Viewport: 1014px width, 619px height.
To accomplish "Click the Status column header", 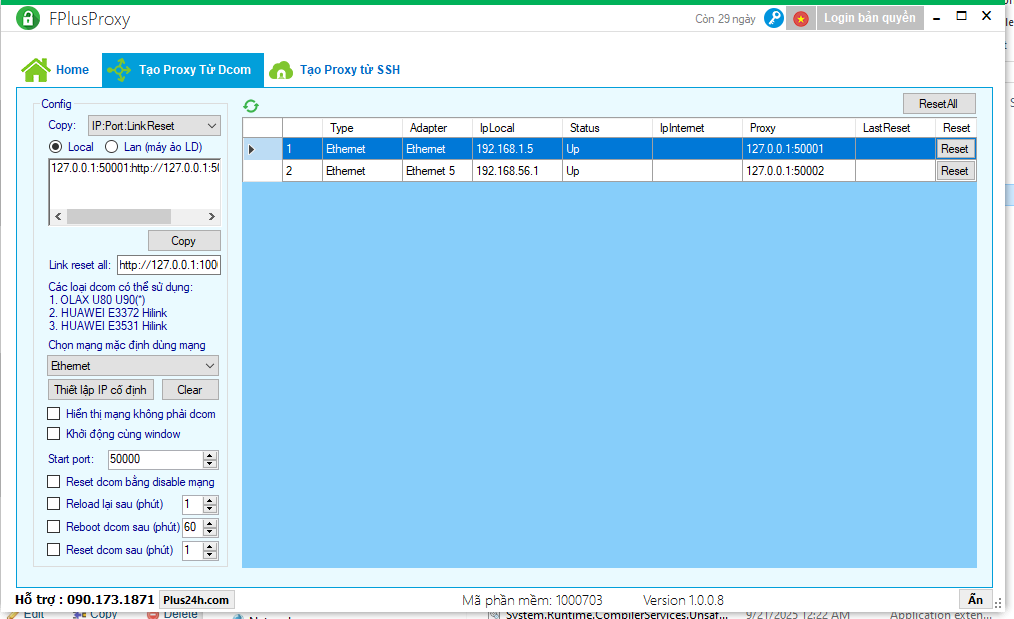I will click(607, 128).
